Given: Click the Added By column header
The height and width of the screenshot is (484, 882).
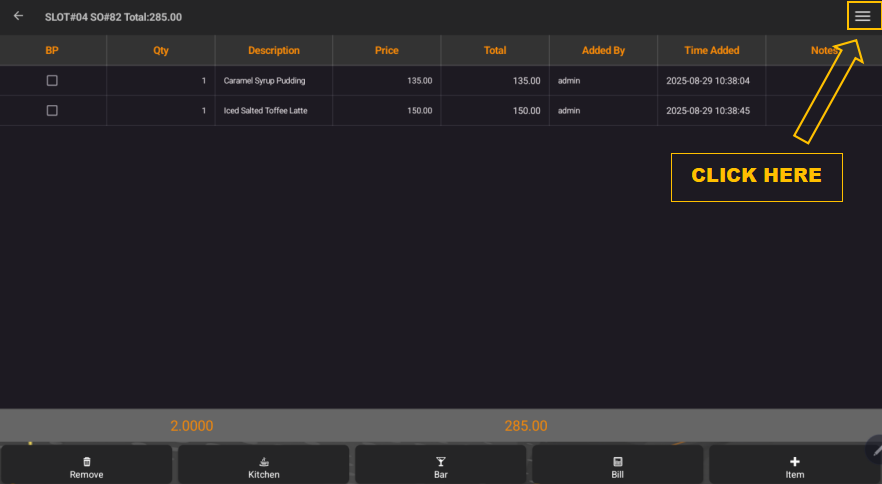Looking at the screenshot, I should (603, 50).
